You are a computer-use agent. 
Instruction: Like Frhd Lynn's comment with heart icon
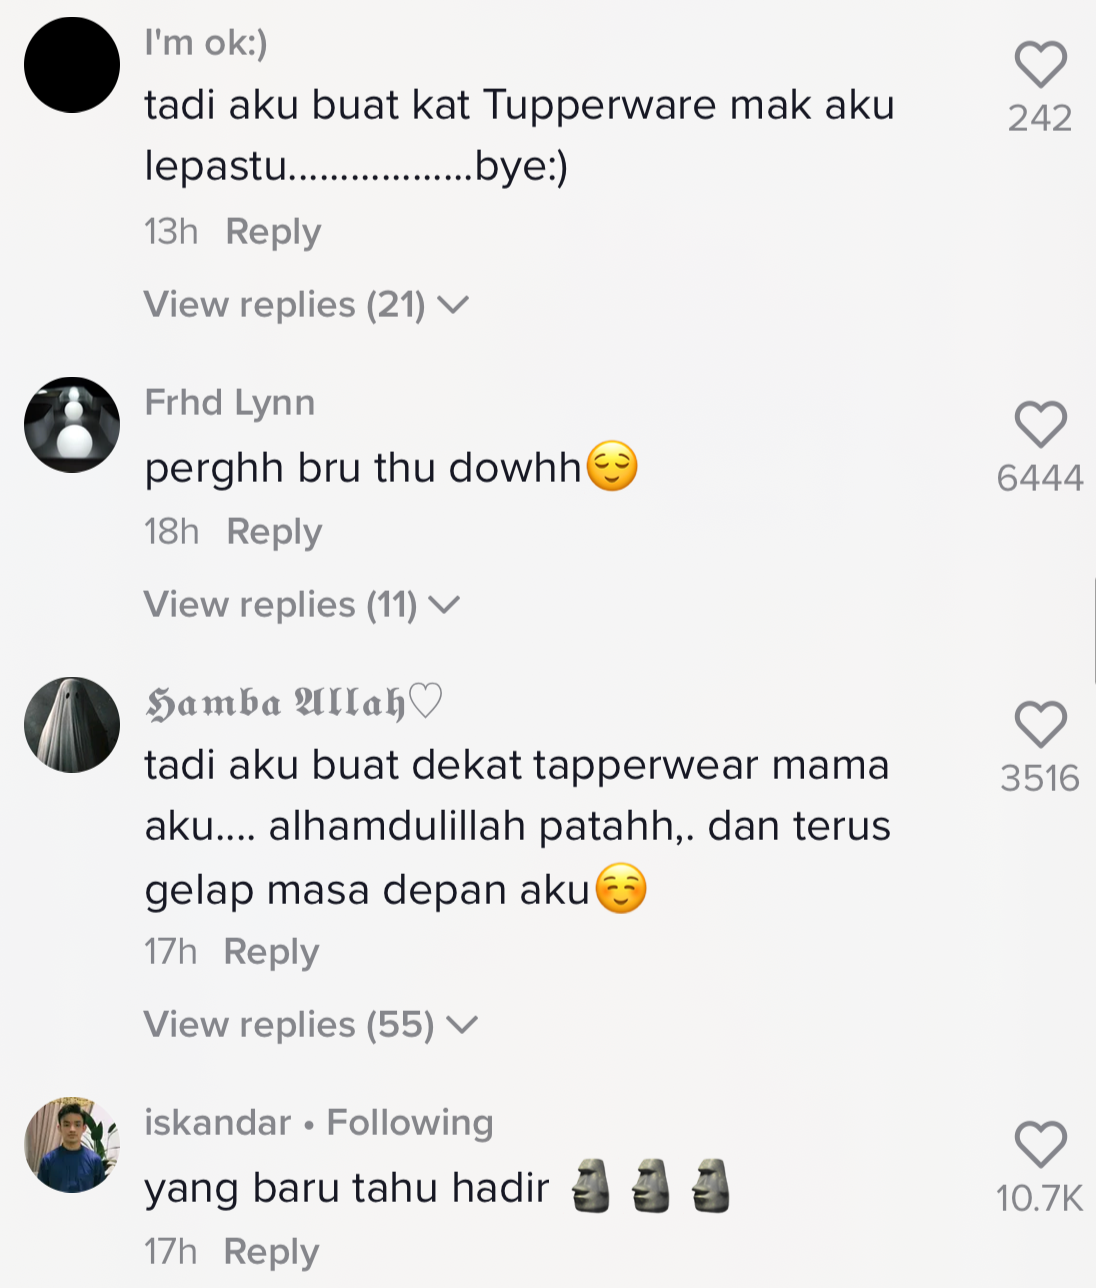pos(1040,425)
